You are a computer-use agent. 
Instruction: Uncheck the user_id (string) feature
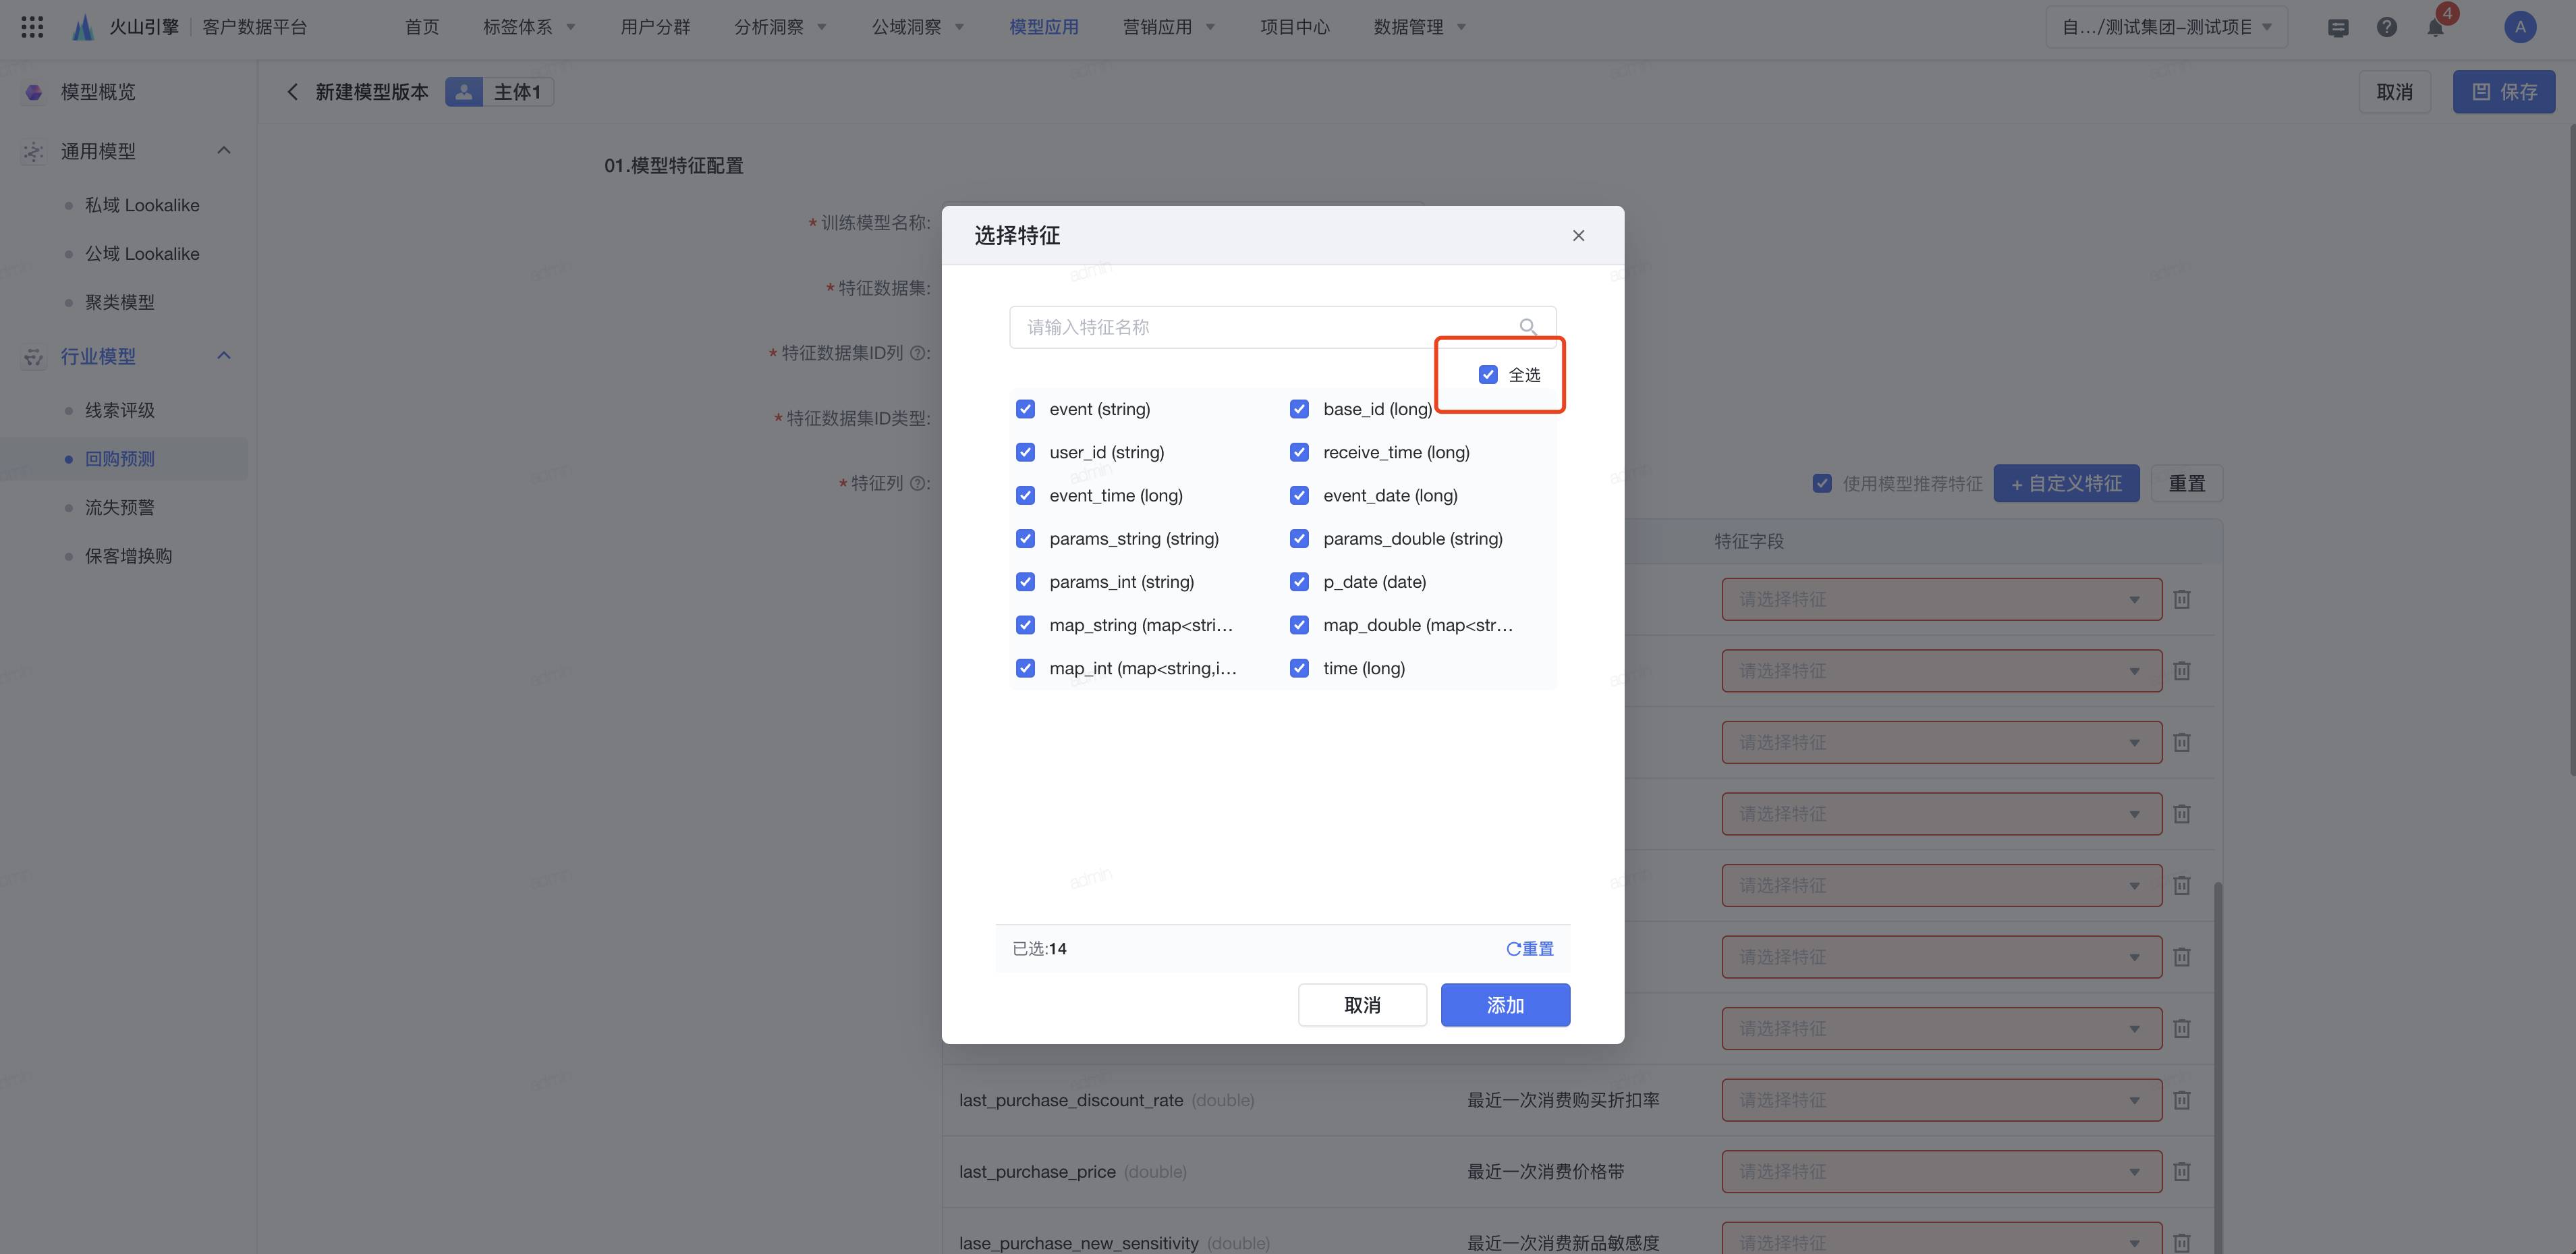[x=1025, y=452]
